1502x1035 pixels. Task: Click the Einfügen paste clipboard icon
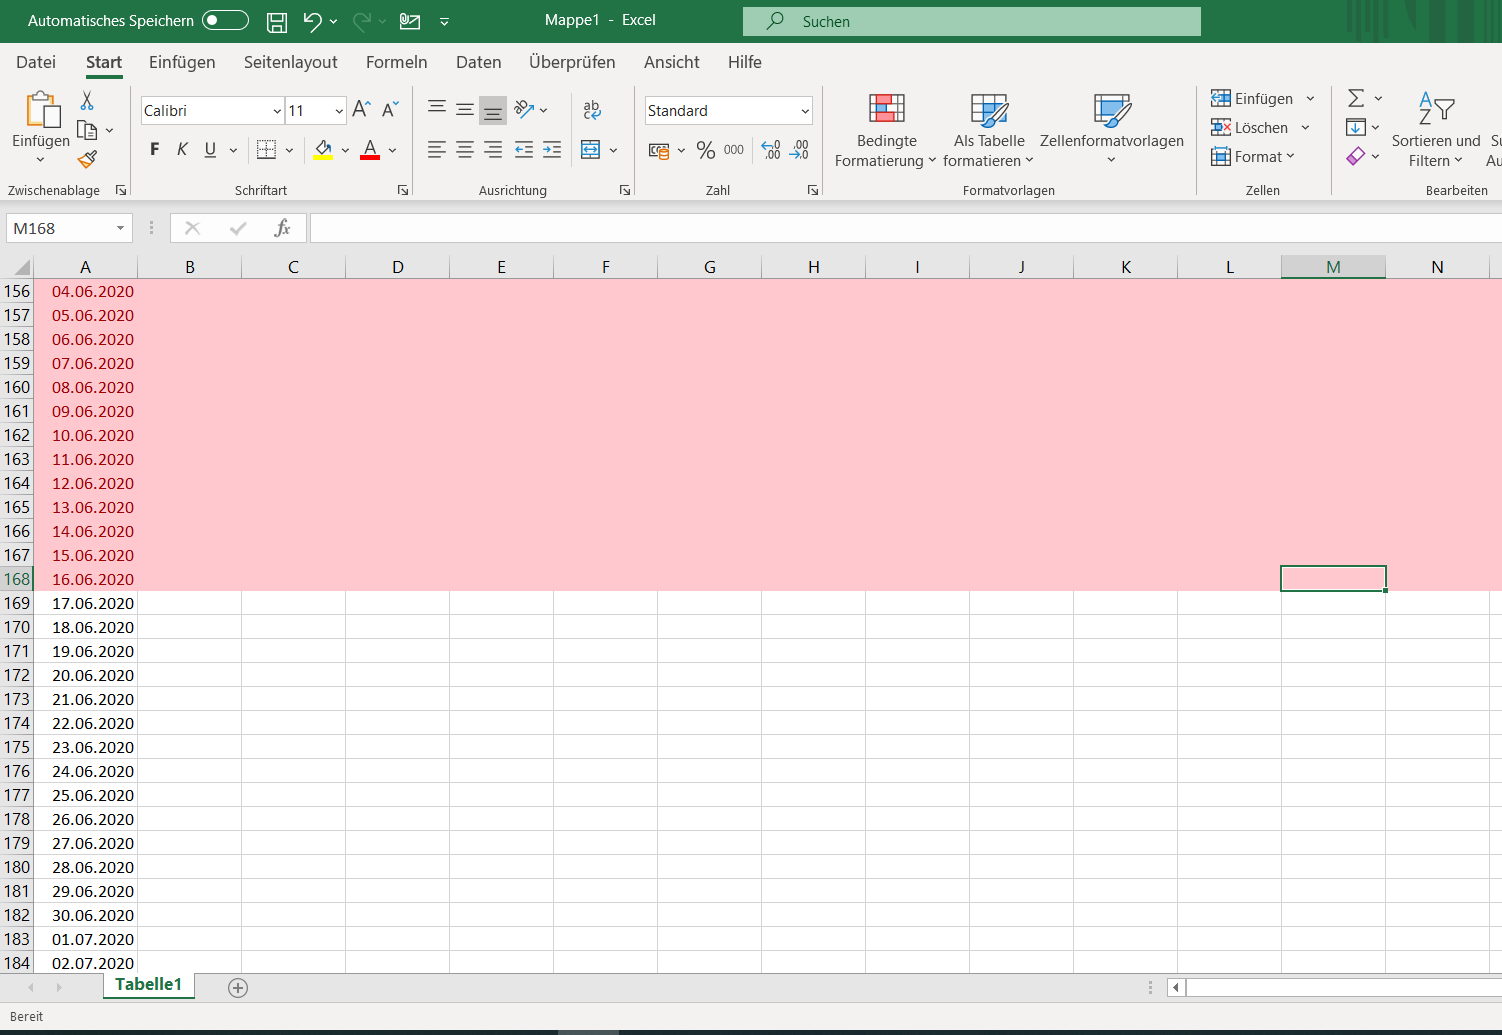coord(42,110)
